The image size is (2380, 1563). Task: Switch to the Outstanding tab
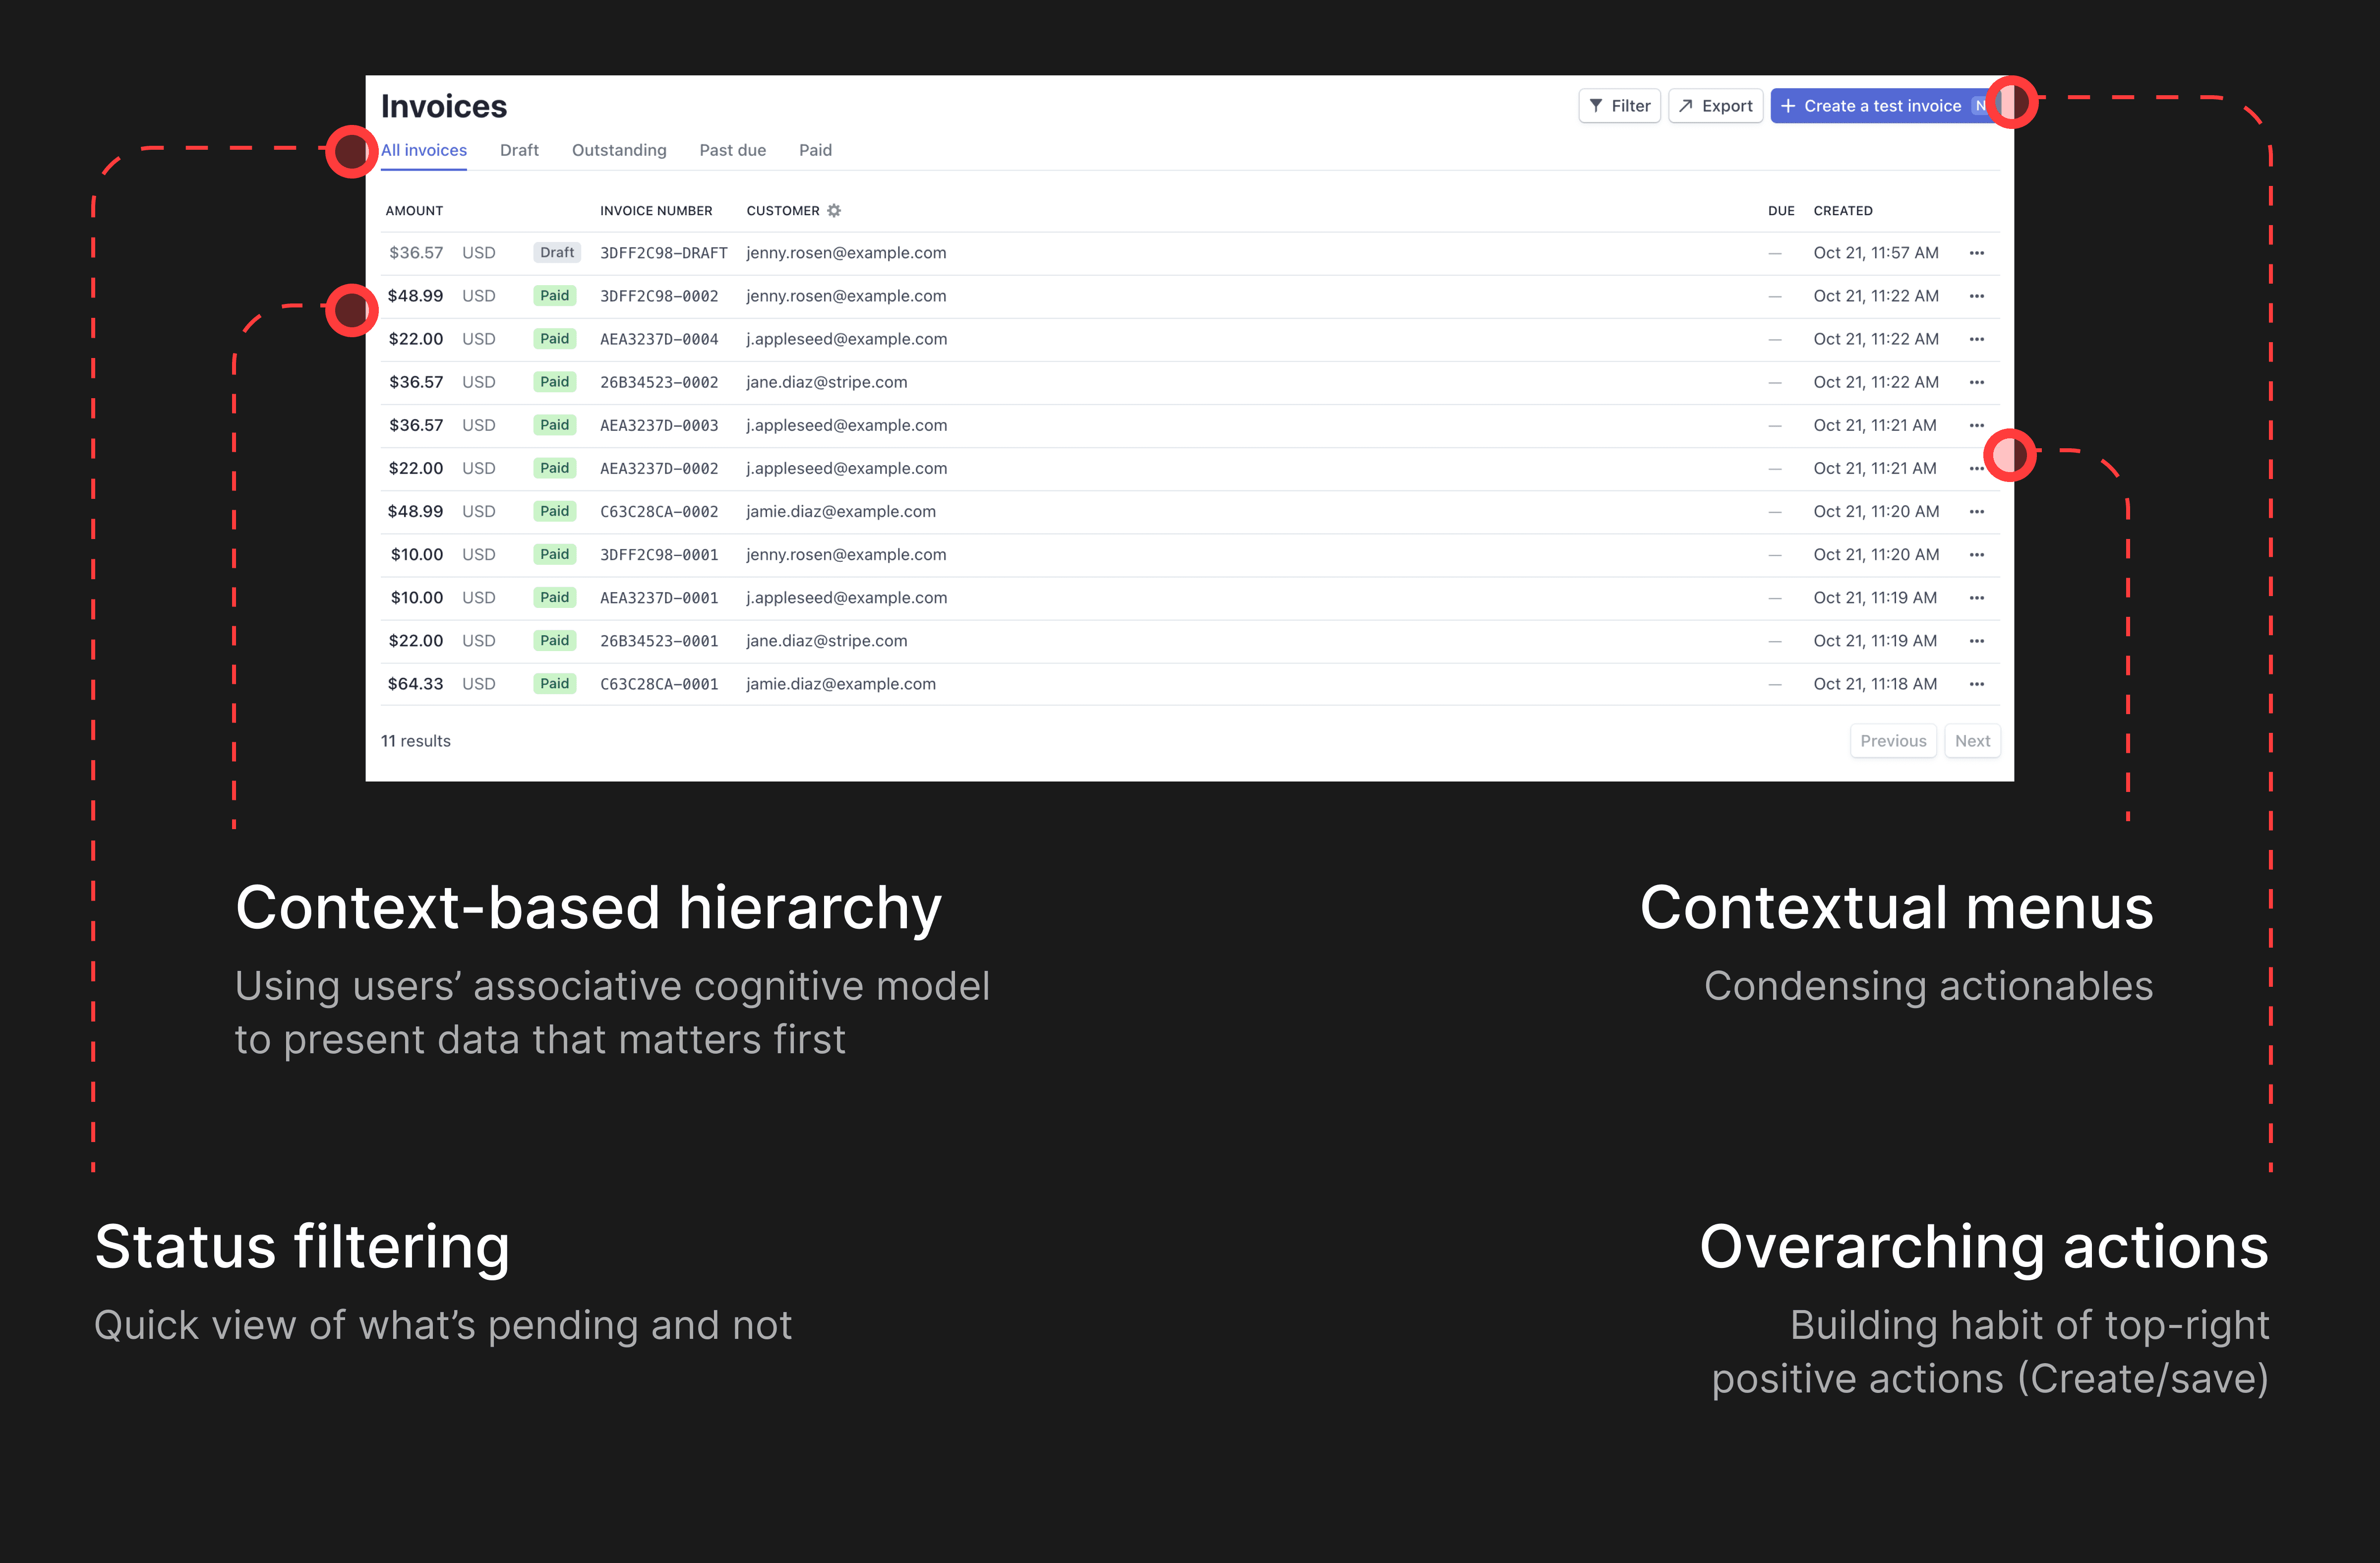coord(619,150)
